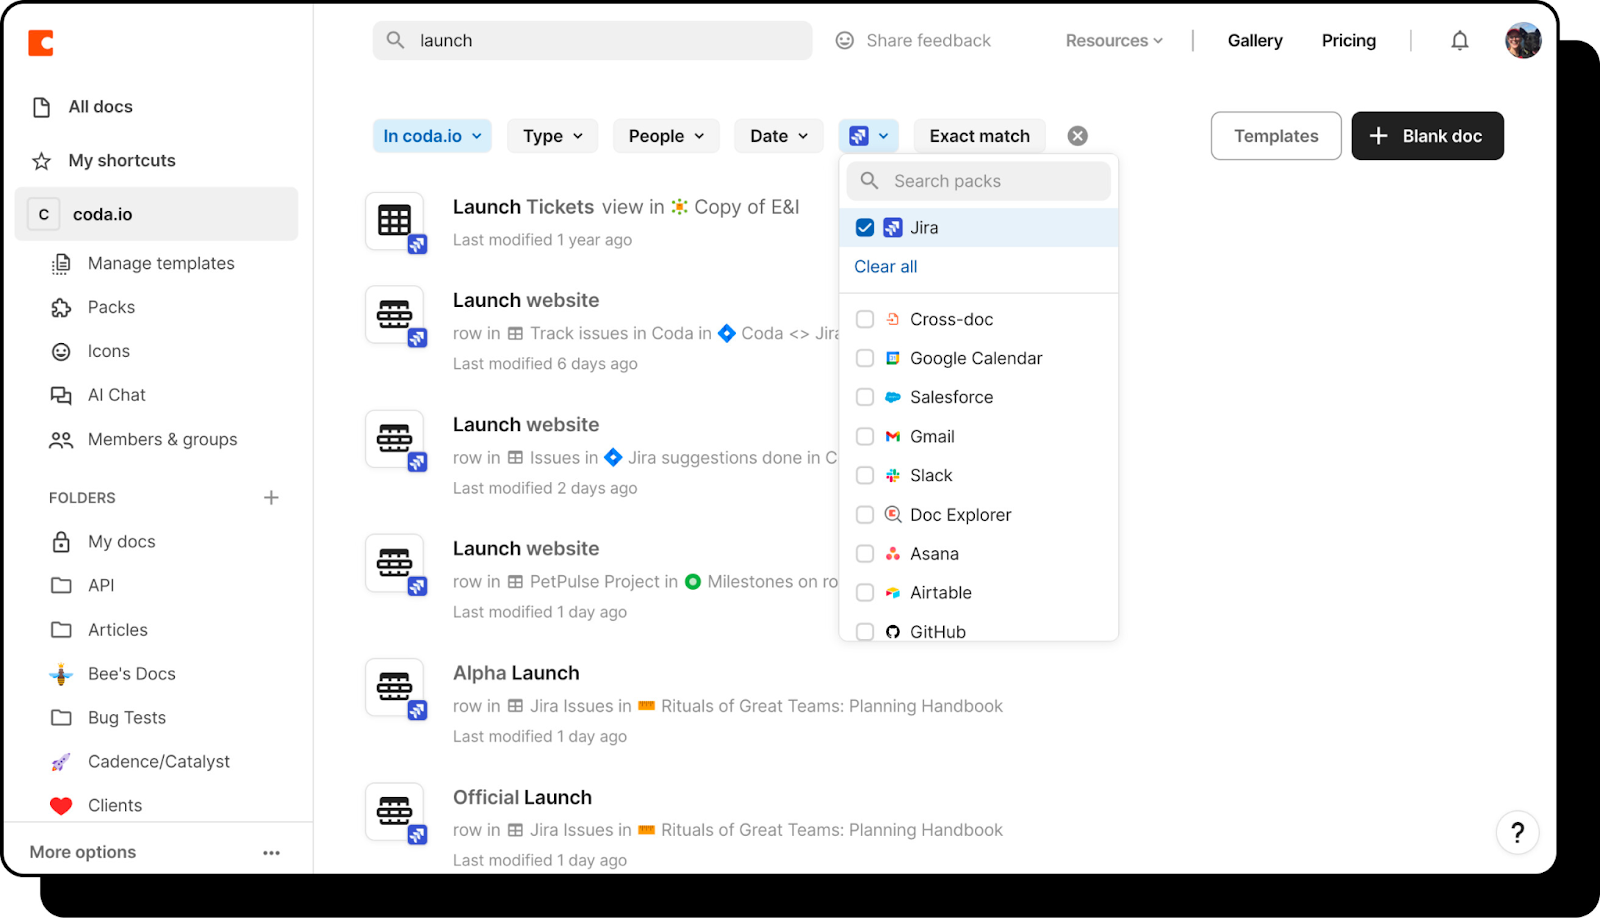Check the Google Calendar checkbox
1600x918 pixels.
pyautogui.click(x=865, y=359)
